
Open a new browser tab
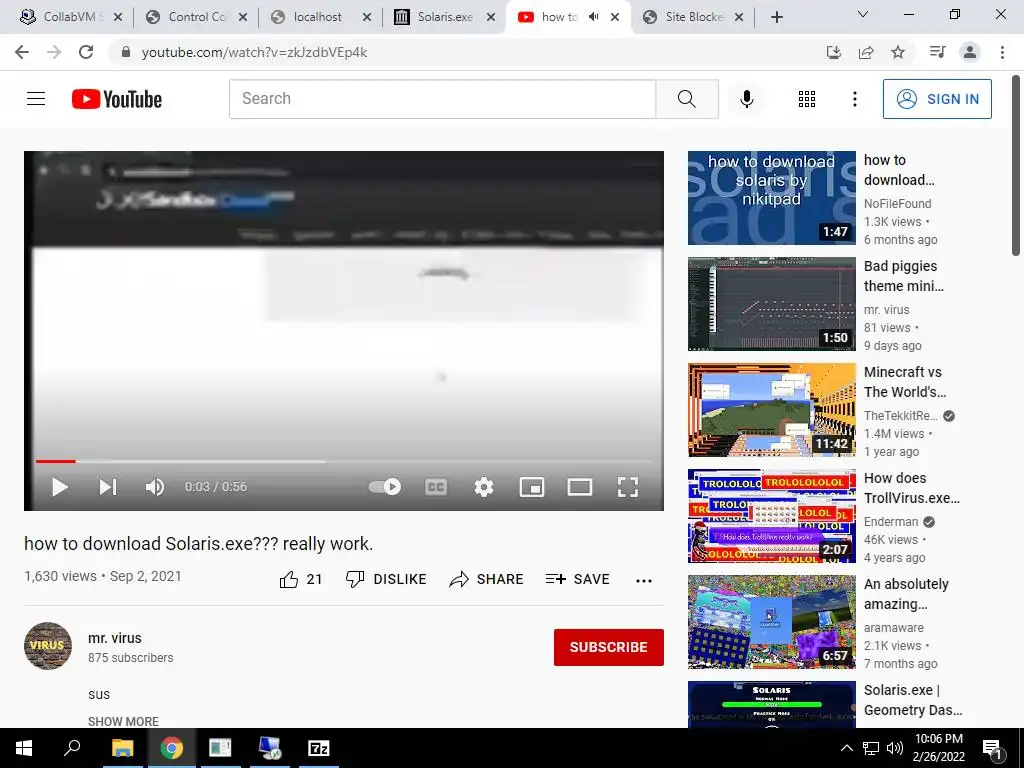coord(776,17)
